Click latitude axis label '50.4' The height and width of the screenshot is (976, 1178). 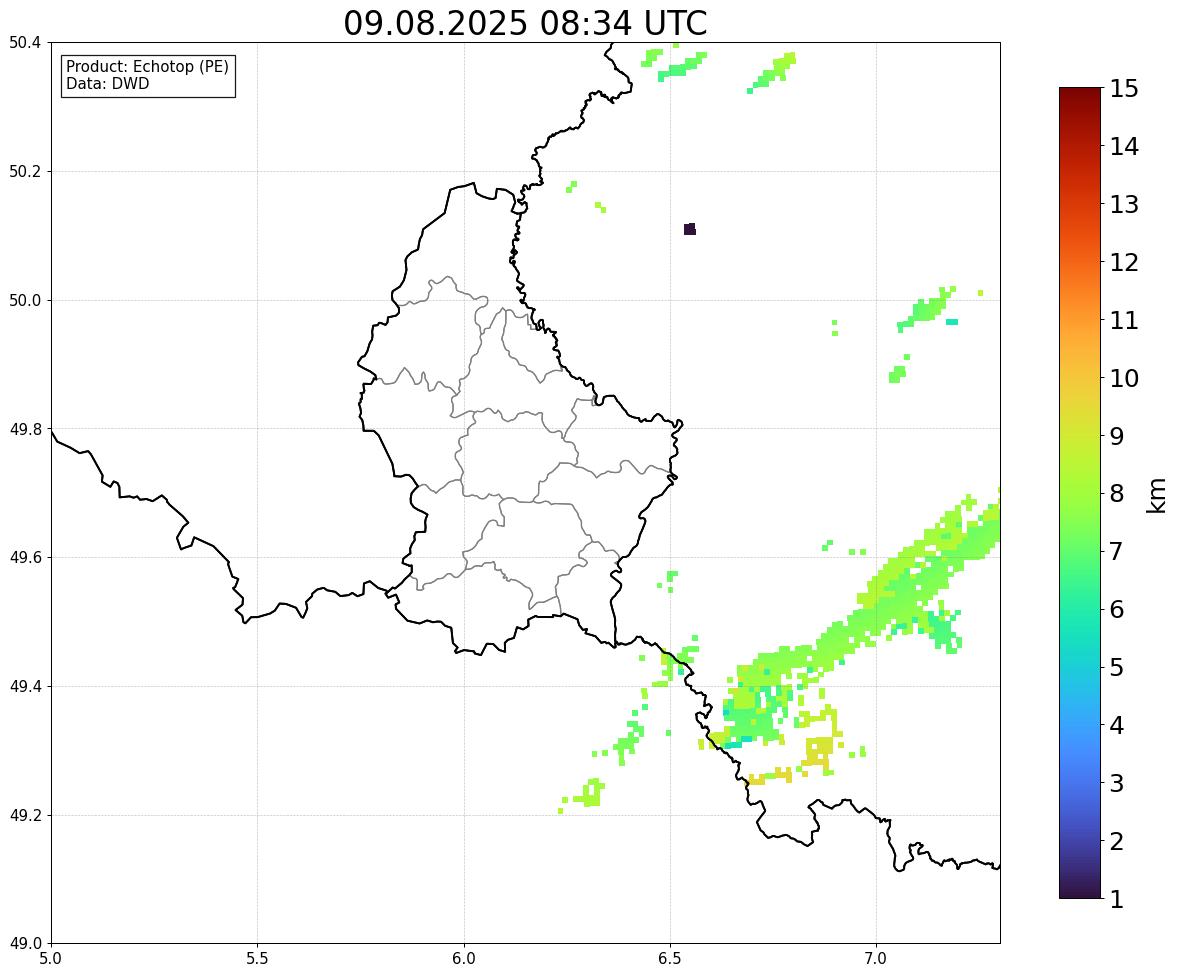(24, 43)
